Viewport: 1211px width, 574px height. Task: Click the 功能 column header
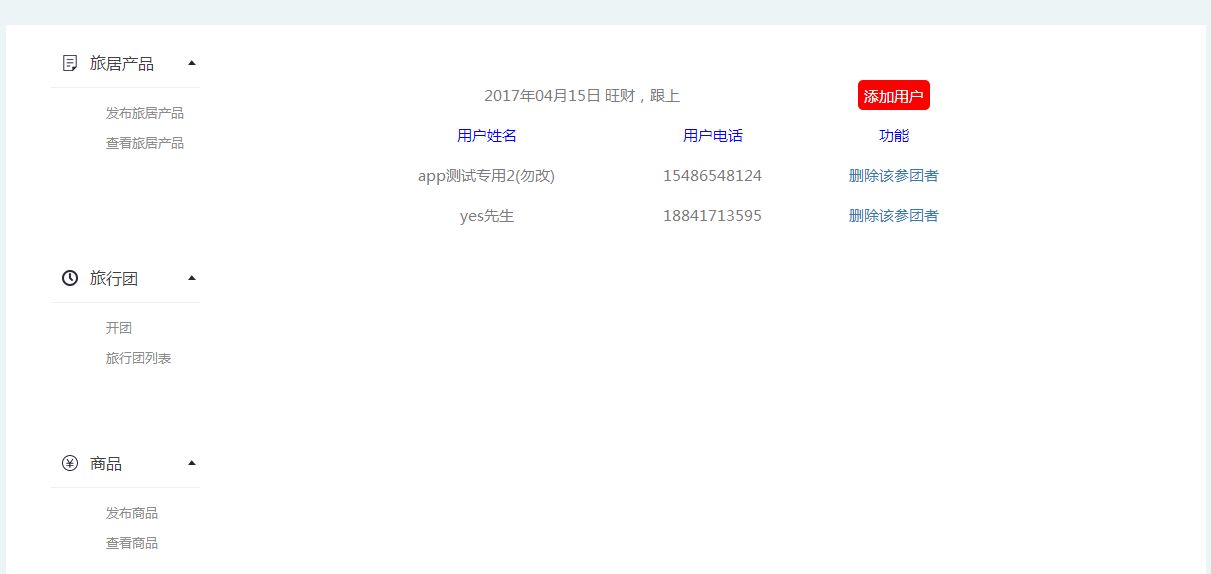pos(893,136)
